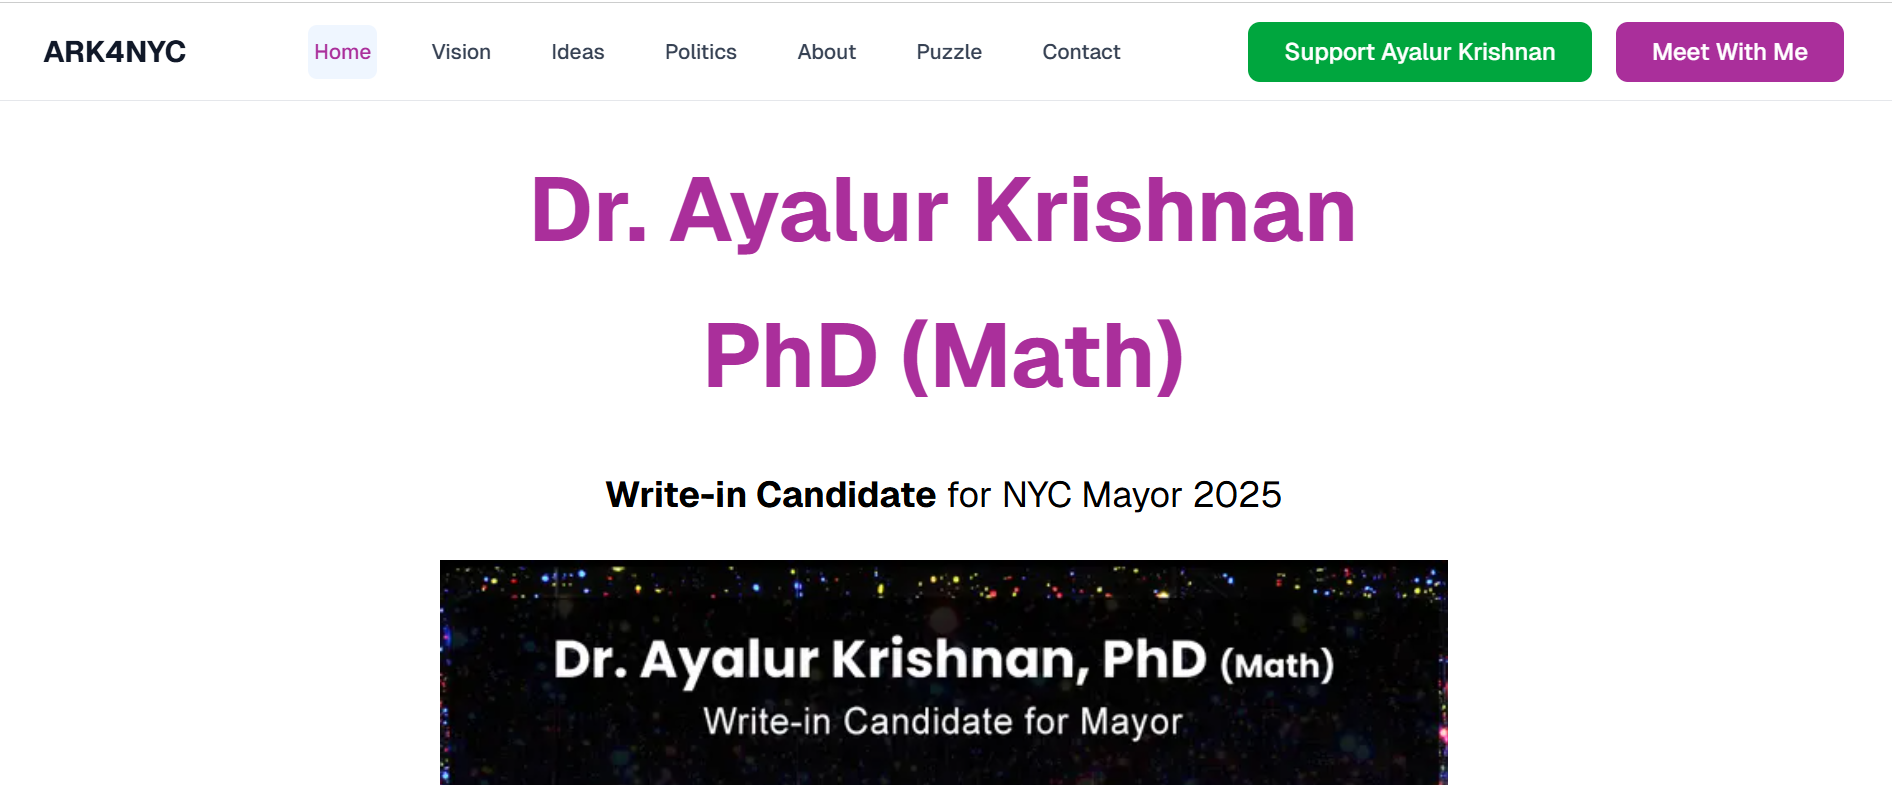Click the purple 'Dr. Ayalur Krishnan' heading
This screenshot has height=785, width=1892.
click(x=943, y=211)
